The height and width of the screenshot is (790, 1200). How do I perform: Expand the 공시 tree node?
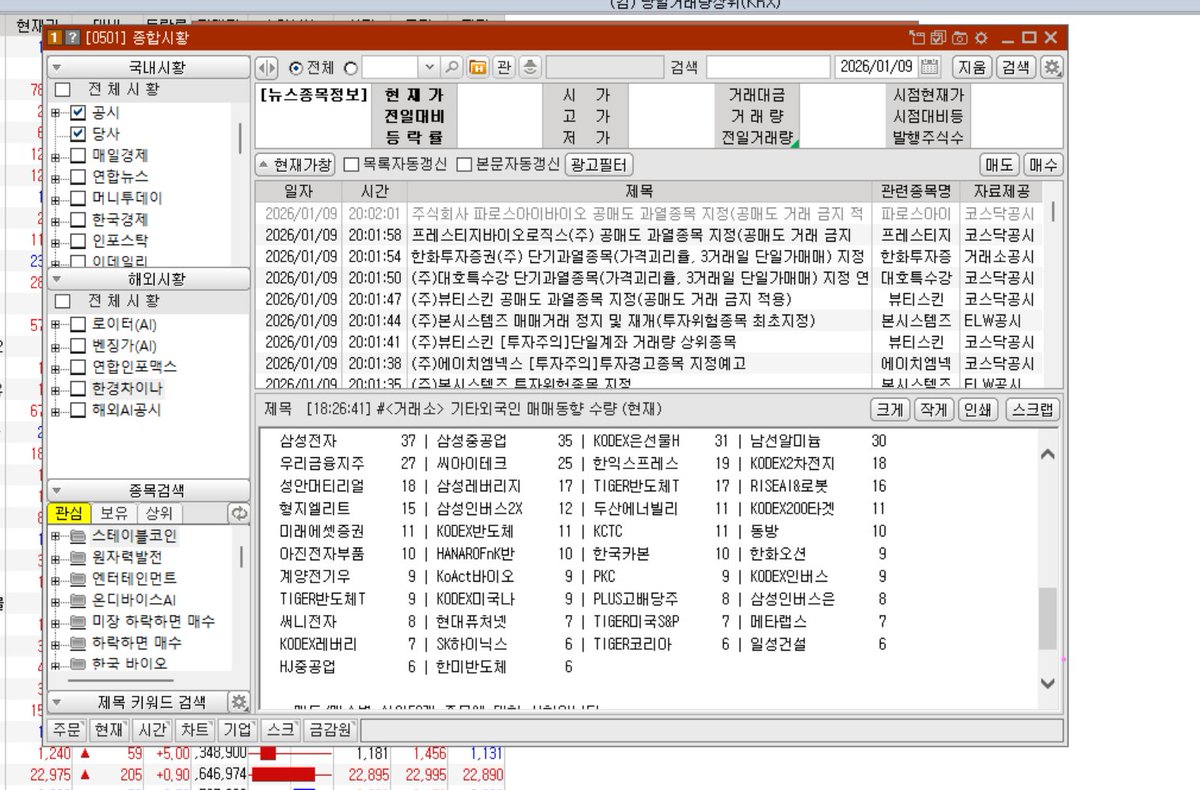pyautogui.click(x=56, y=113)
